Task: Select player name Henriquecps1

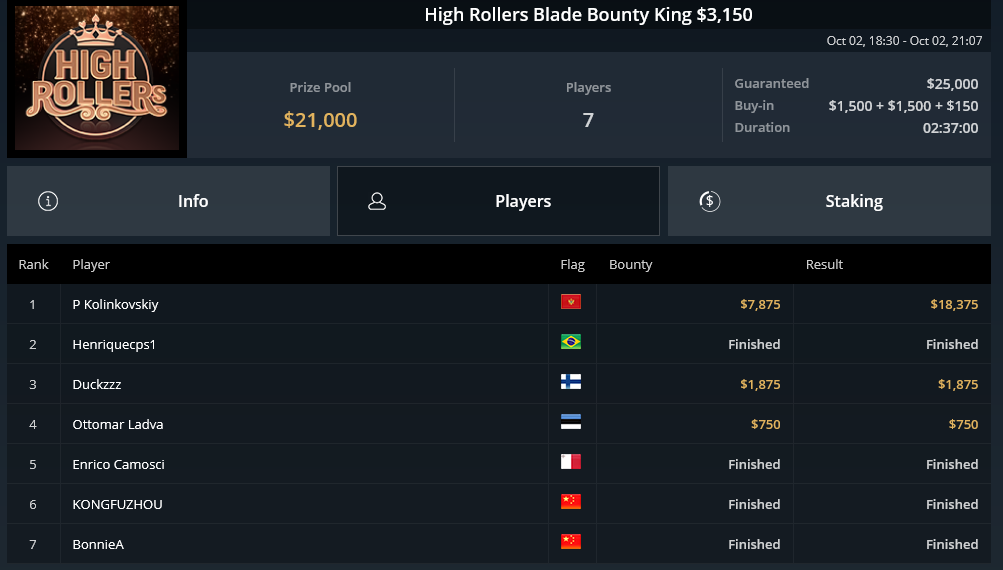Action: coord(114,344)
